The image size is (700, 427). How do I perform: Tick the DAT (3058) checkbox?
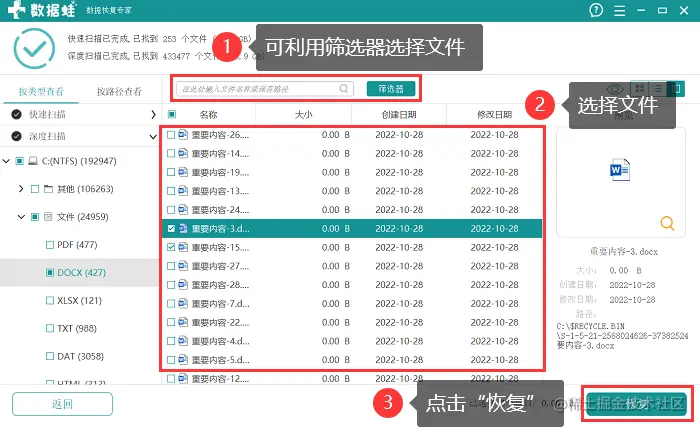50,356
